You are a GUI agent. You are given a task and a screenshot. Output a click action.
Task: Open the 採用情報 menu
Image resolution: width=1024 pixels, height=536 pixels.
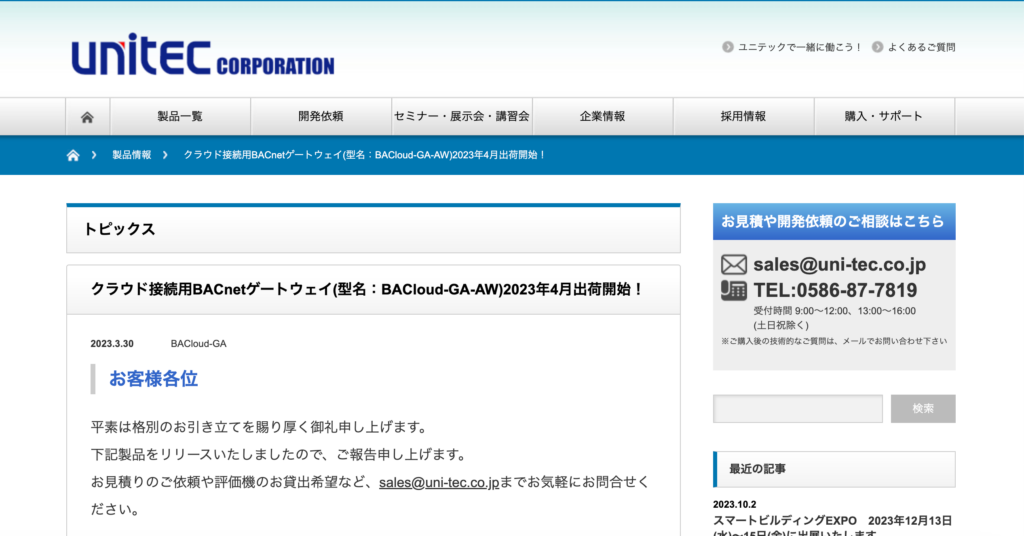[x=743, y=117]
